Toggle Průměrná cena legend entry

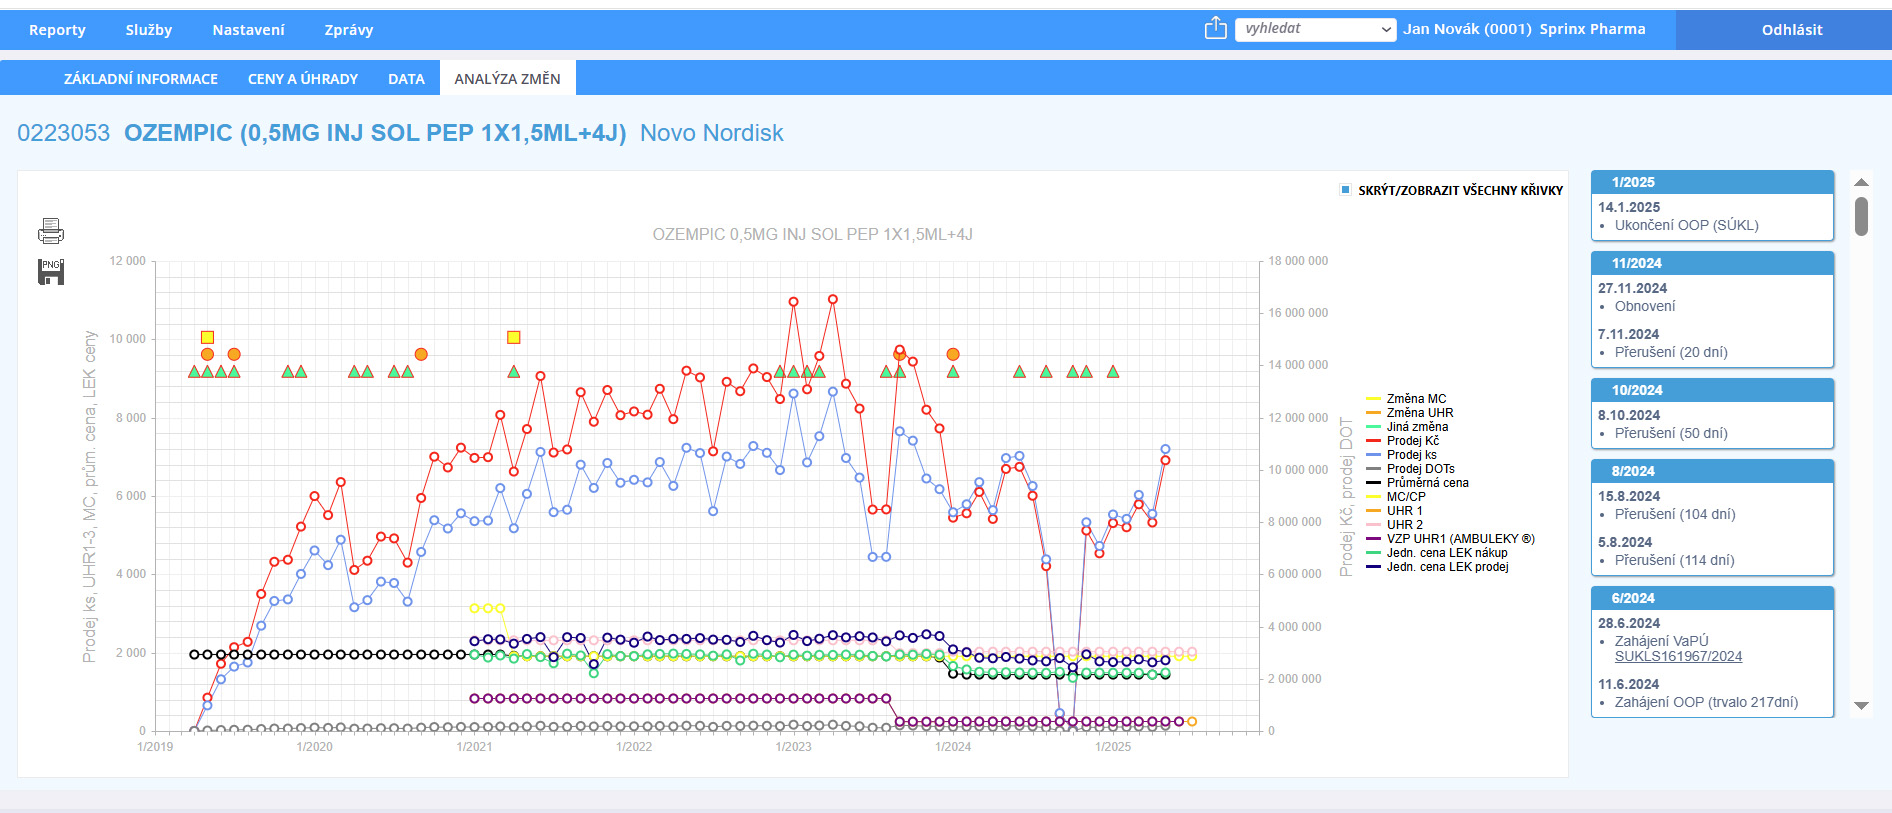point(1417,483)
